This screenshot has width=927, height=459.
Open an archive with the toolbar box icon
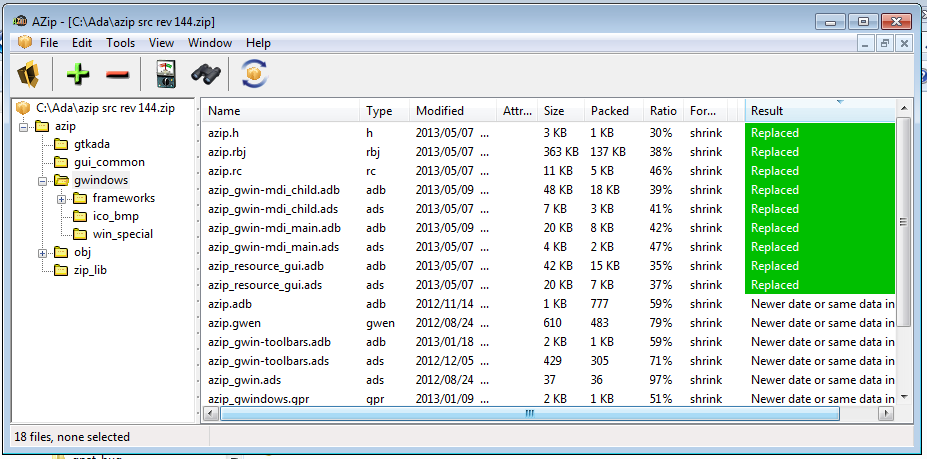(28, 74)
